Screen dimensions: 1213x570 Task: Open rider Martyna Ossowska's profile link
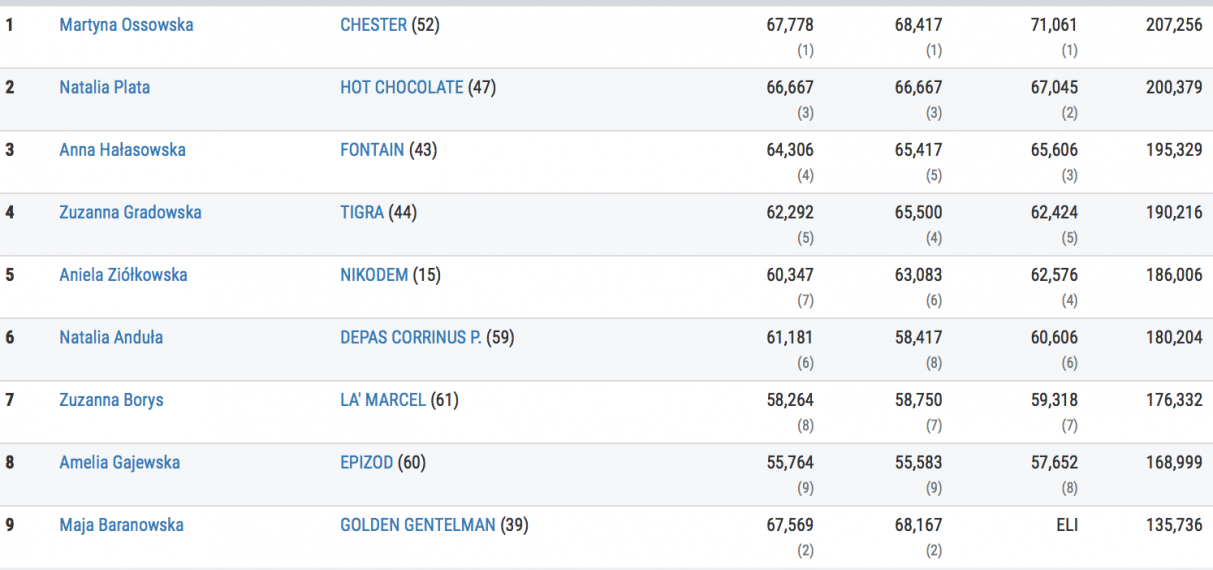[126, 25]
